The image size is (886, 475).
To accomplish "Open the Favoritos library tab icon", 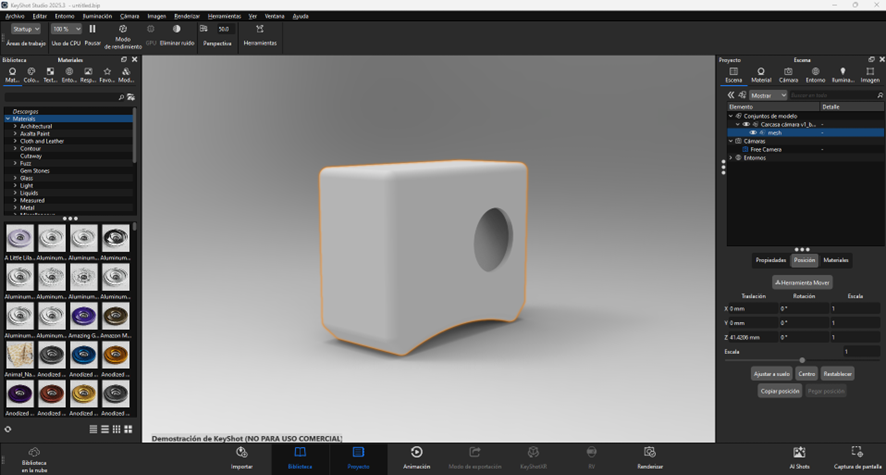I will [x=107, y=71].
